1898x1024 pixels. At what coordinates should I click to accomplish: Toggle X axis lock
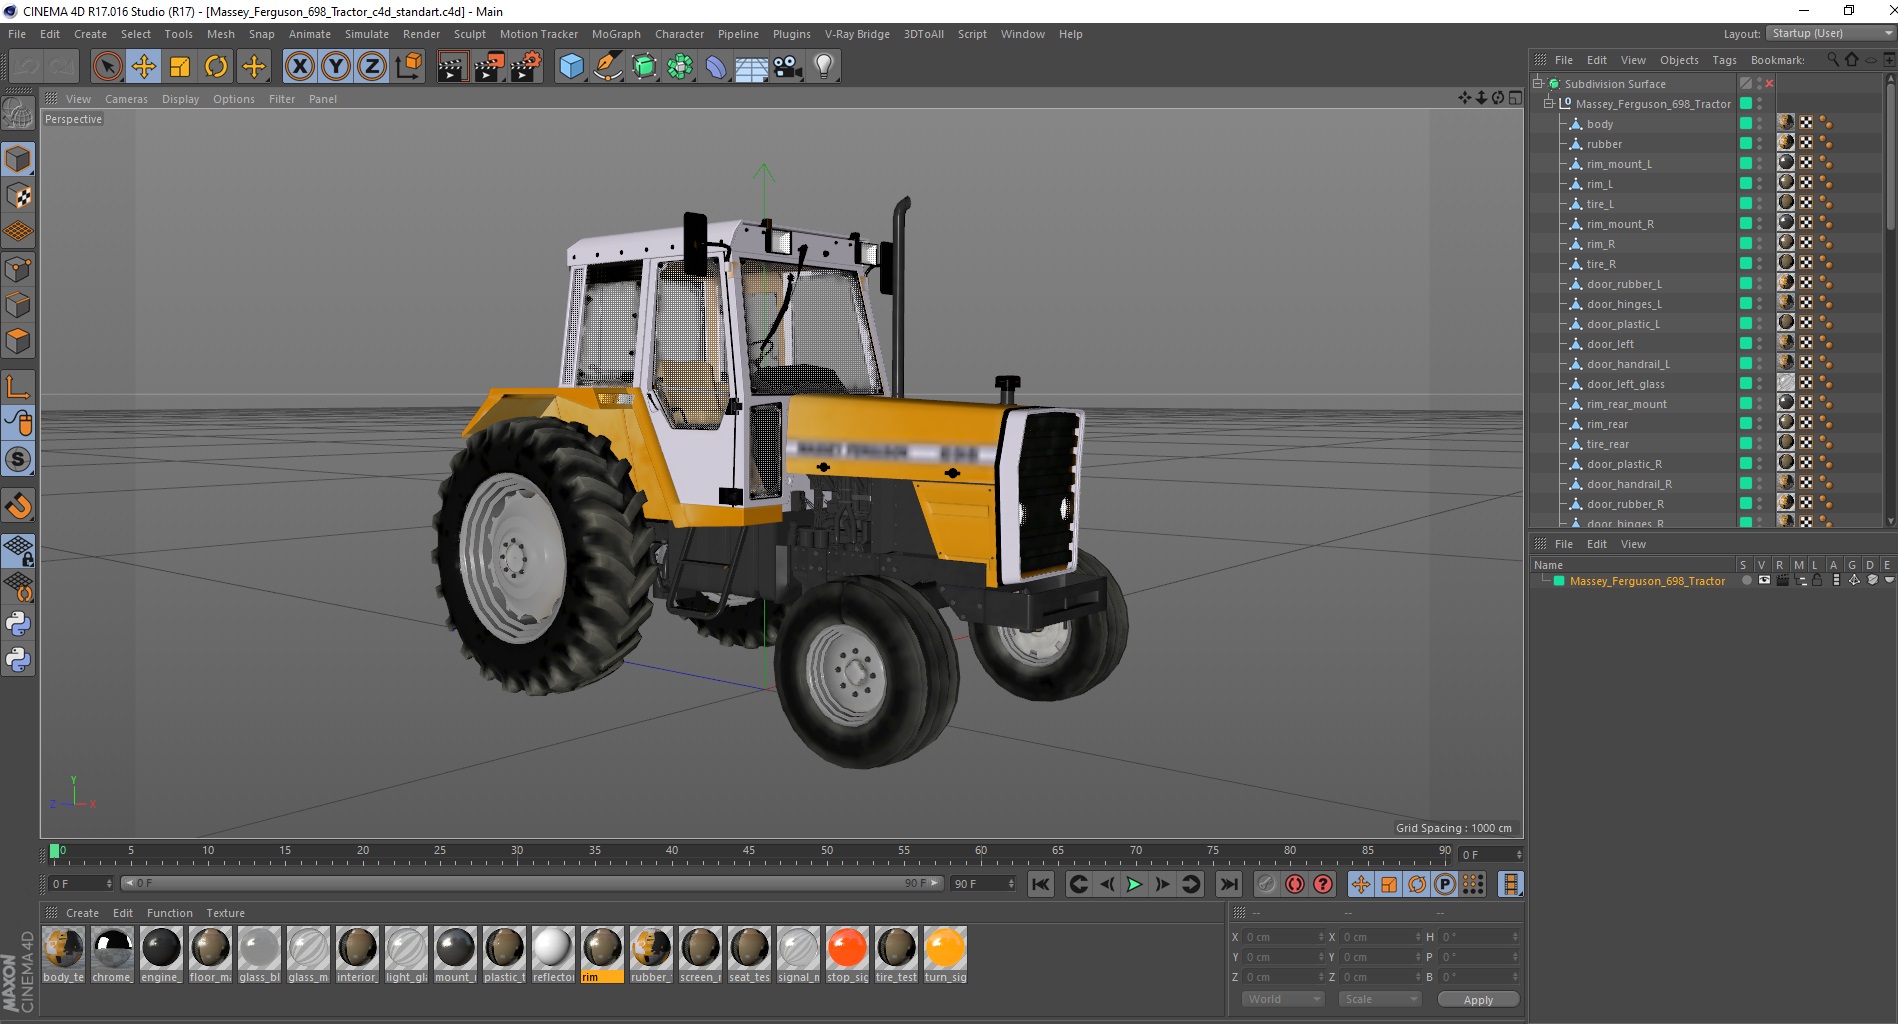point(299,67)
